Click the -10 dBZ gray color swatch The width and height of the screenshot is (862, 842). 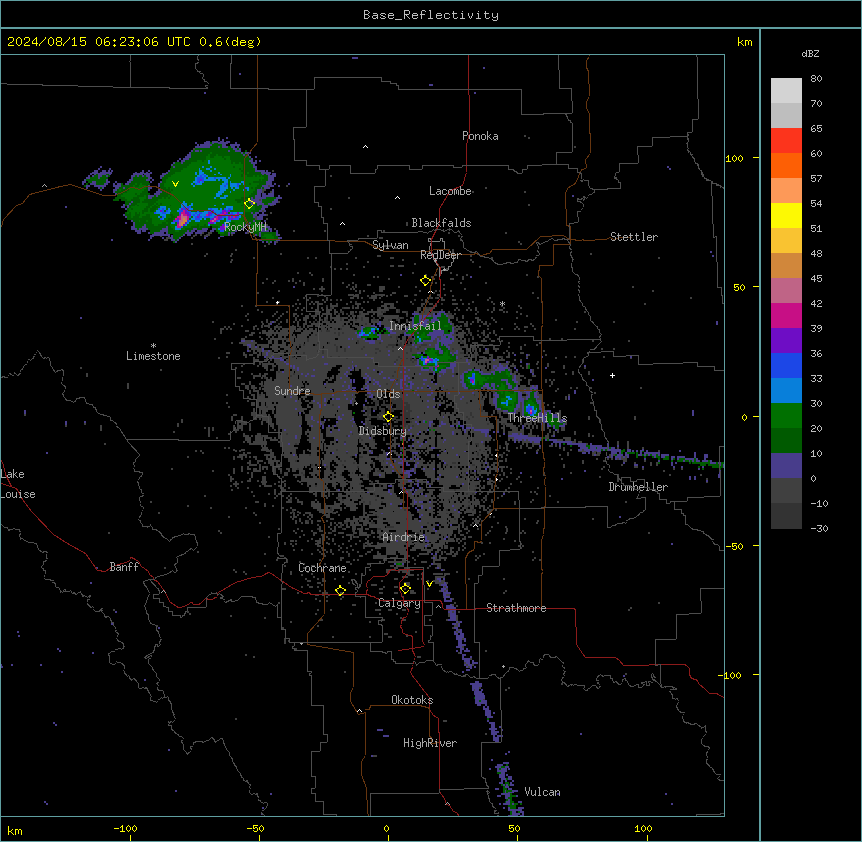click(786, 516)
